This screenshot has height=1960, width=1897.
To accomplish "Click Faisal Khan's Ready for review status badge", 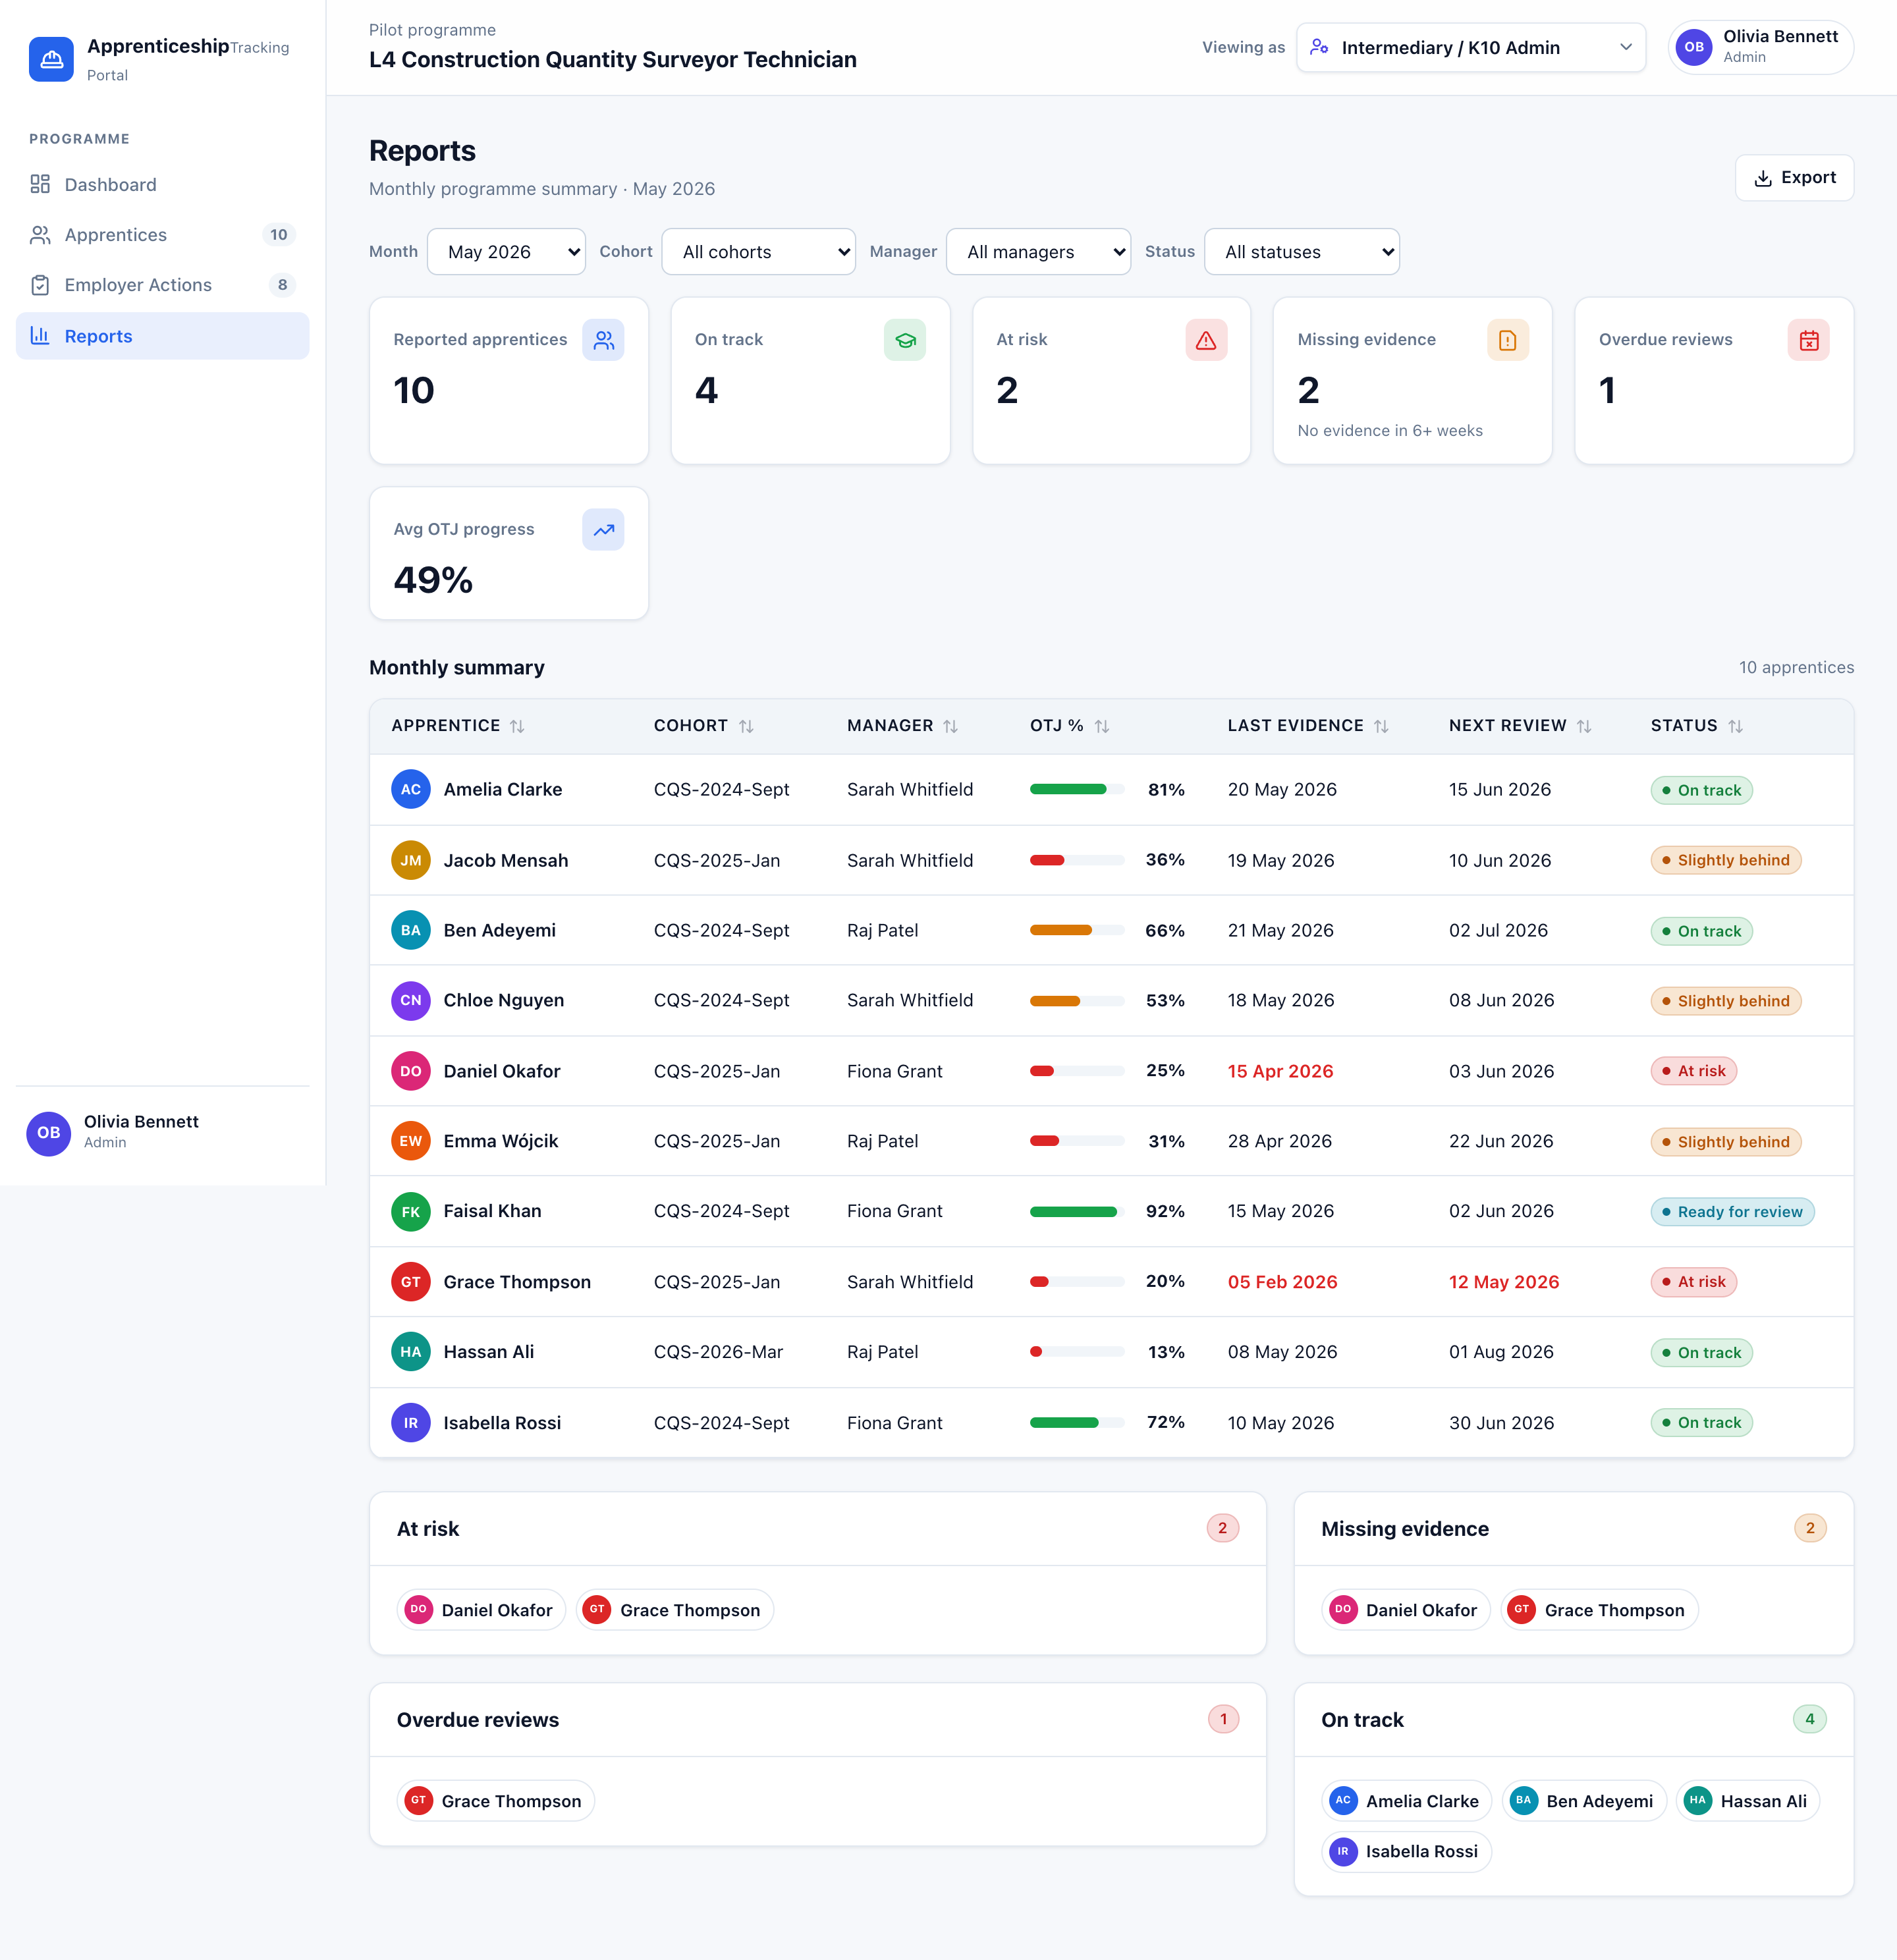I will pos(1732,1211).
